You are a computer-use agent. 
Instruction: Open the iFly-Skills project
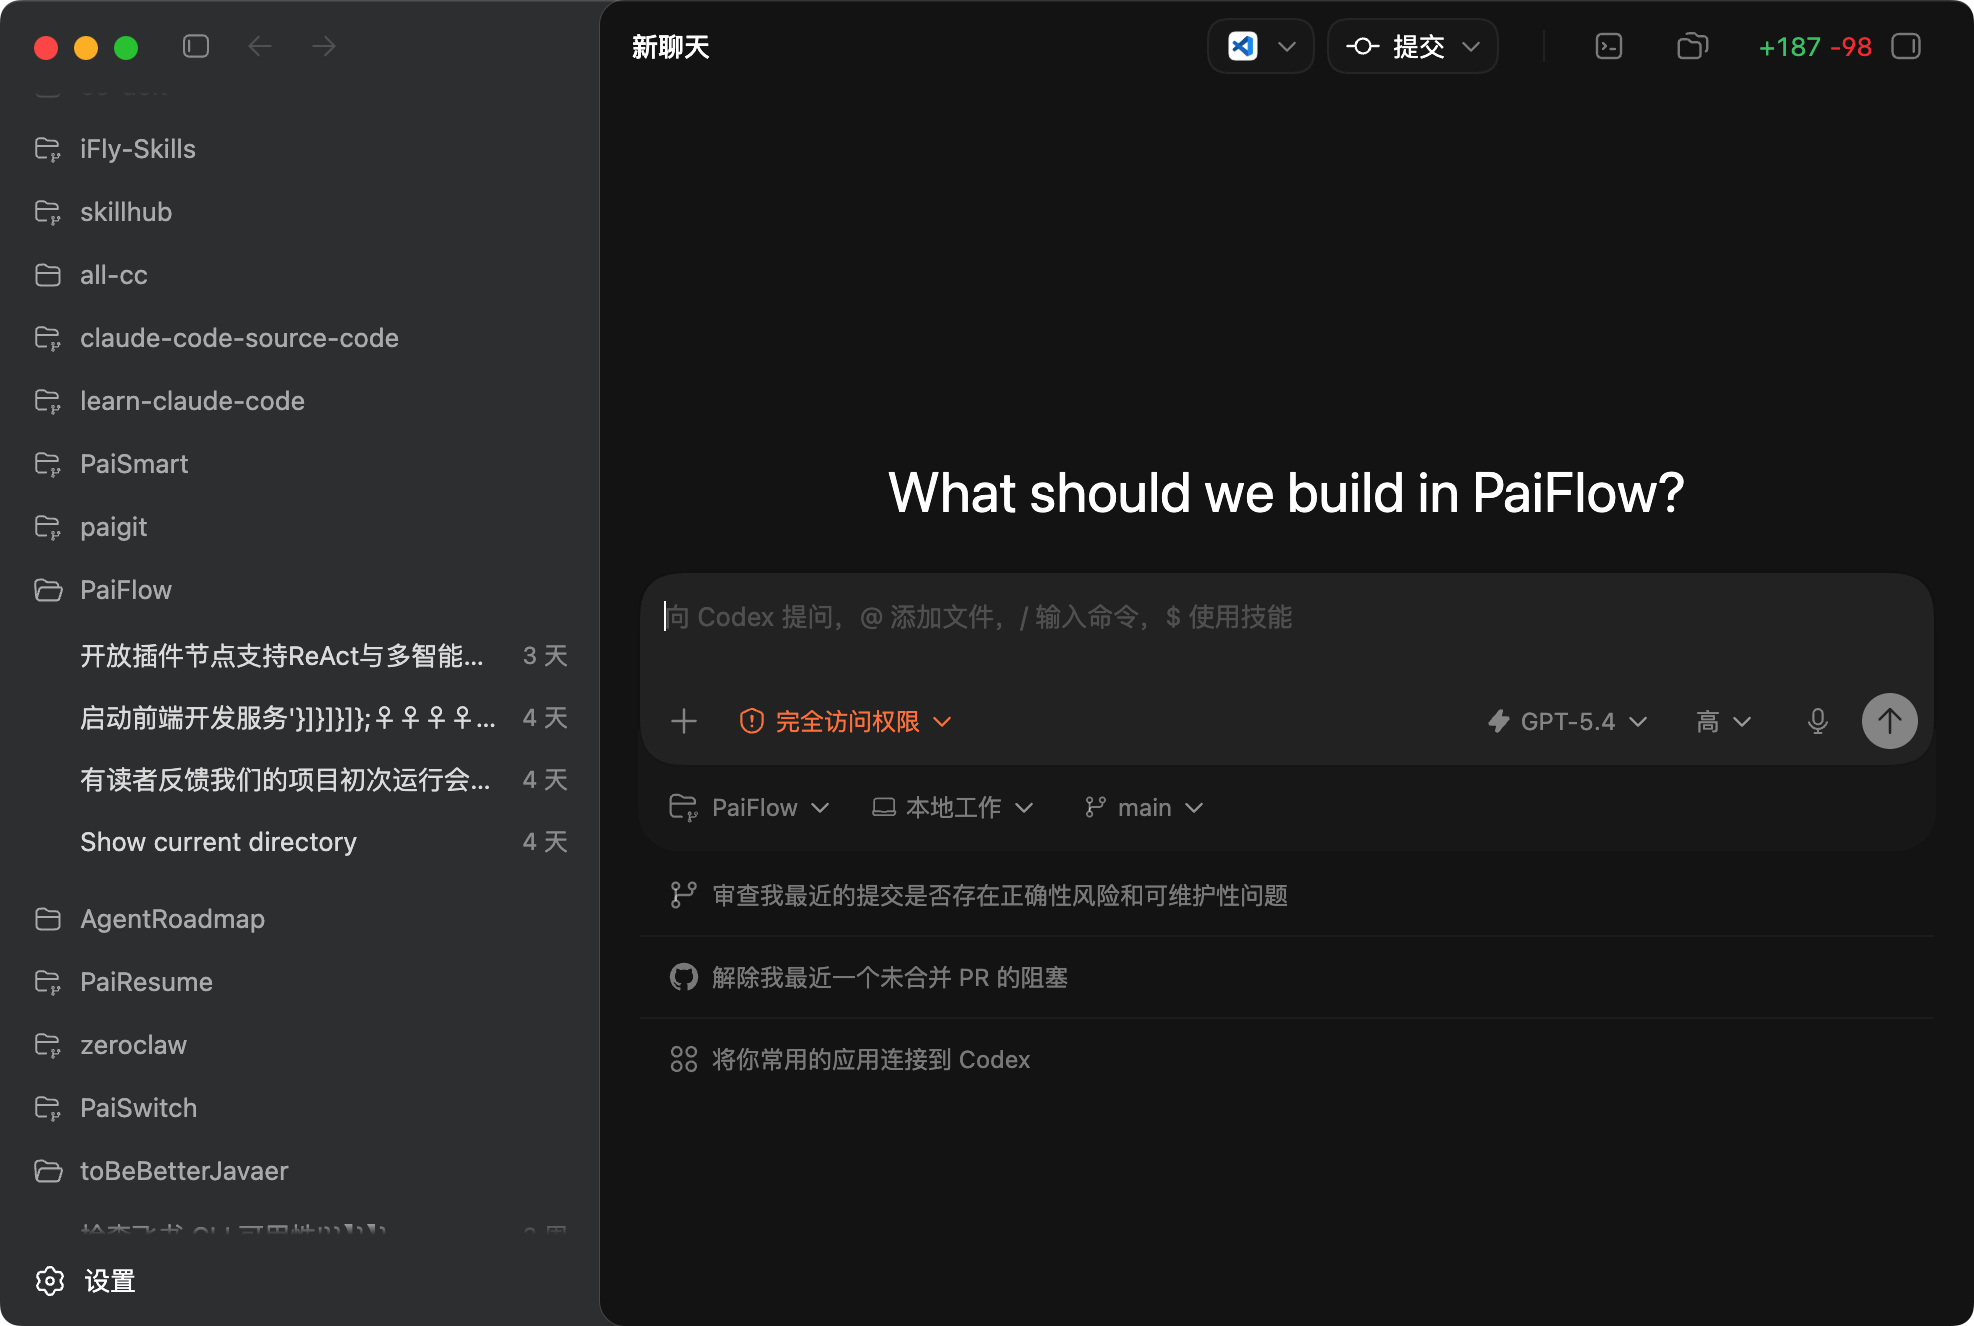click(300, 149)
